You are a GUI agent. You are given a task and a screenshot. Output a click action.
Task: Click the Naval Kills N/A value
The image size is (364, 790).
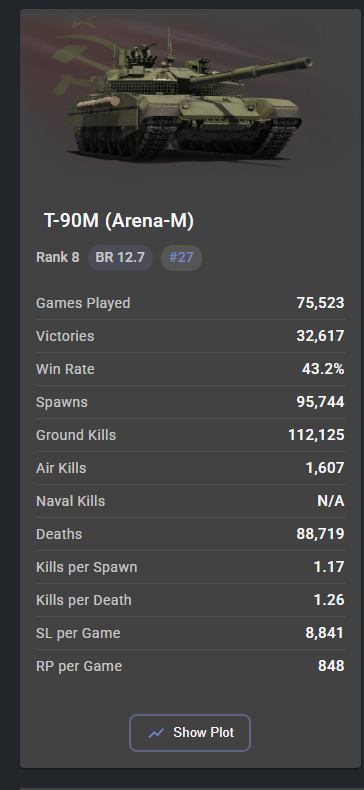click(x=331, y=501)
